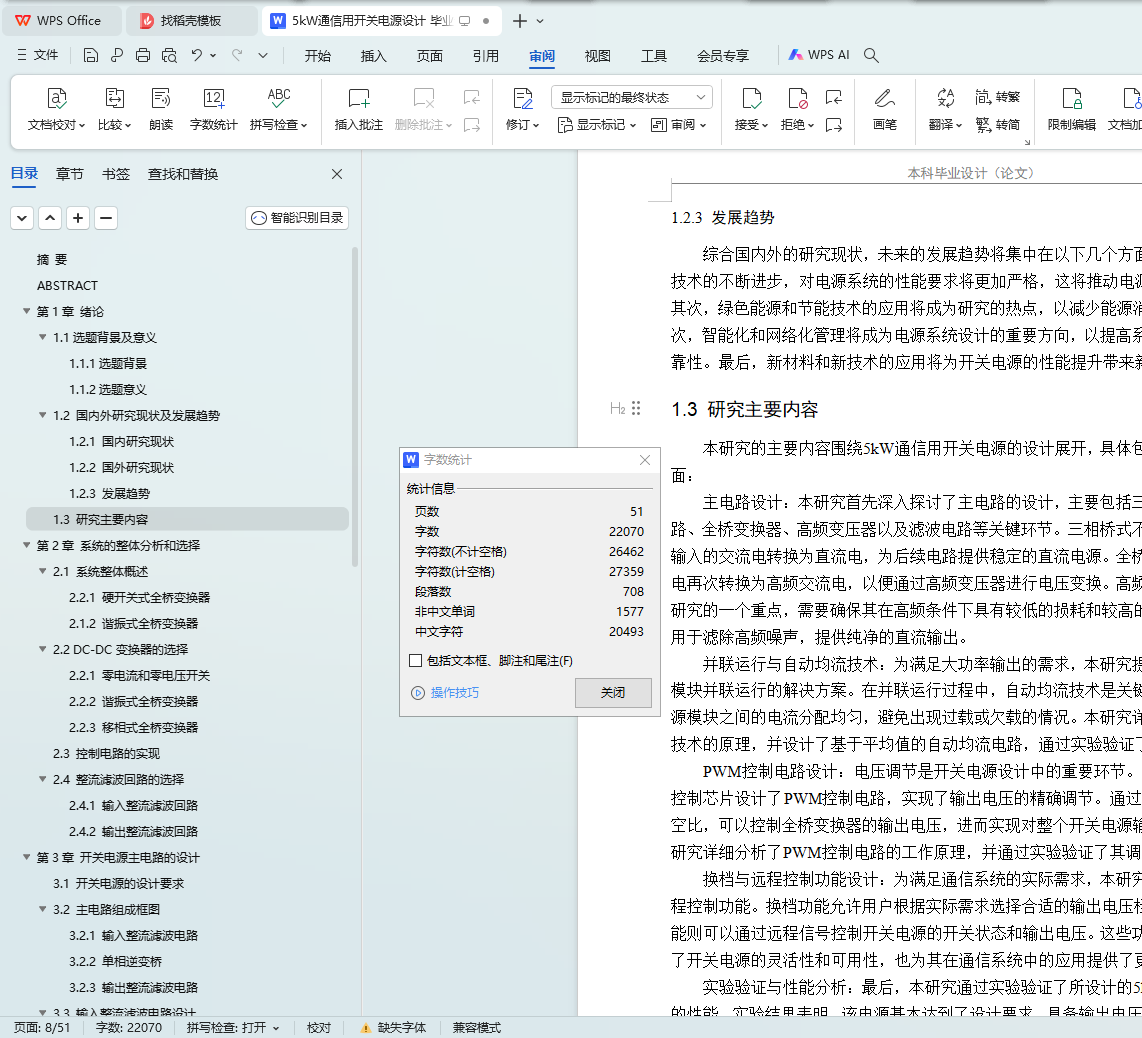Open the 文件 menu
This screenshot has height=1038, width=1142.
click(38, 55)
